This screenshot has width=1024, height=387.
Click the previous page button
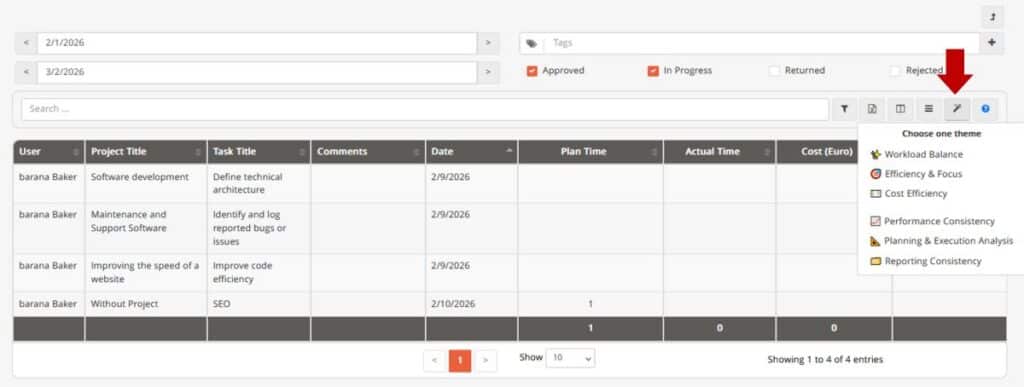tap(434, 361)
